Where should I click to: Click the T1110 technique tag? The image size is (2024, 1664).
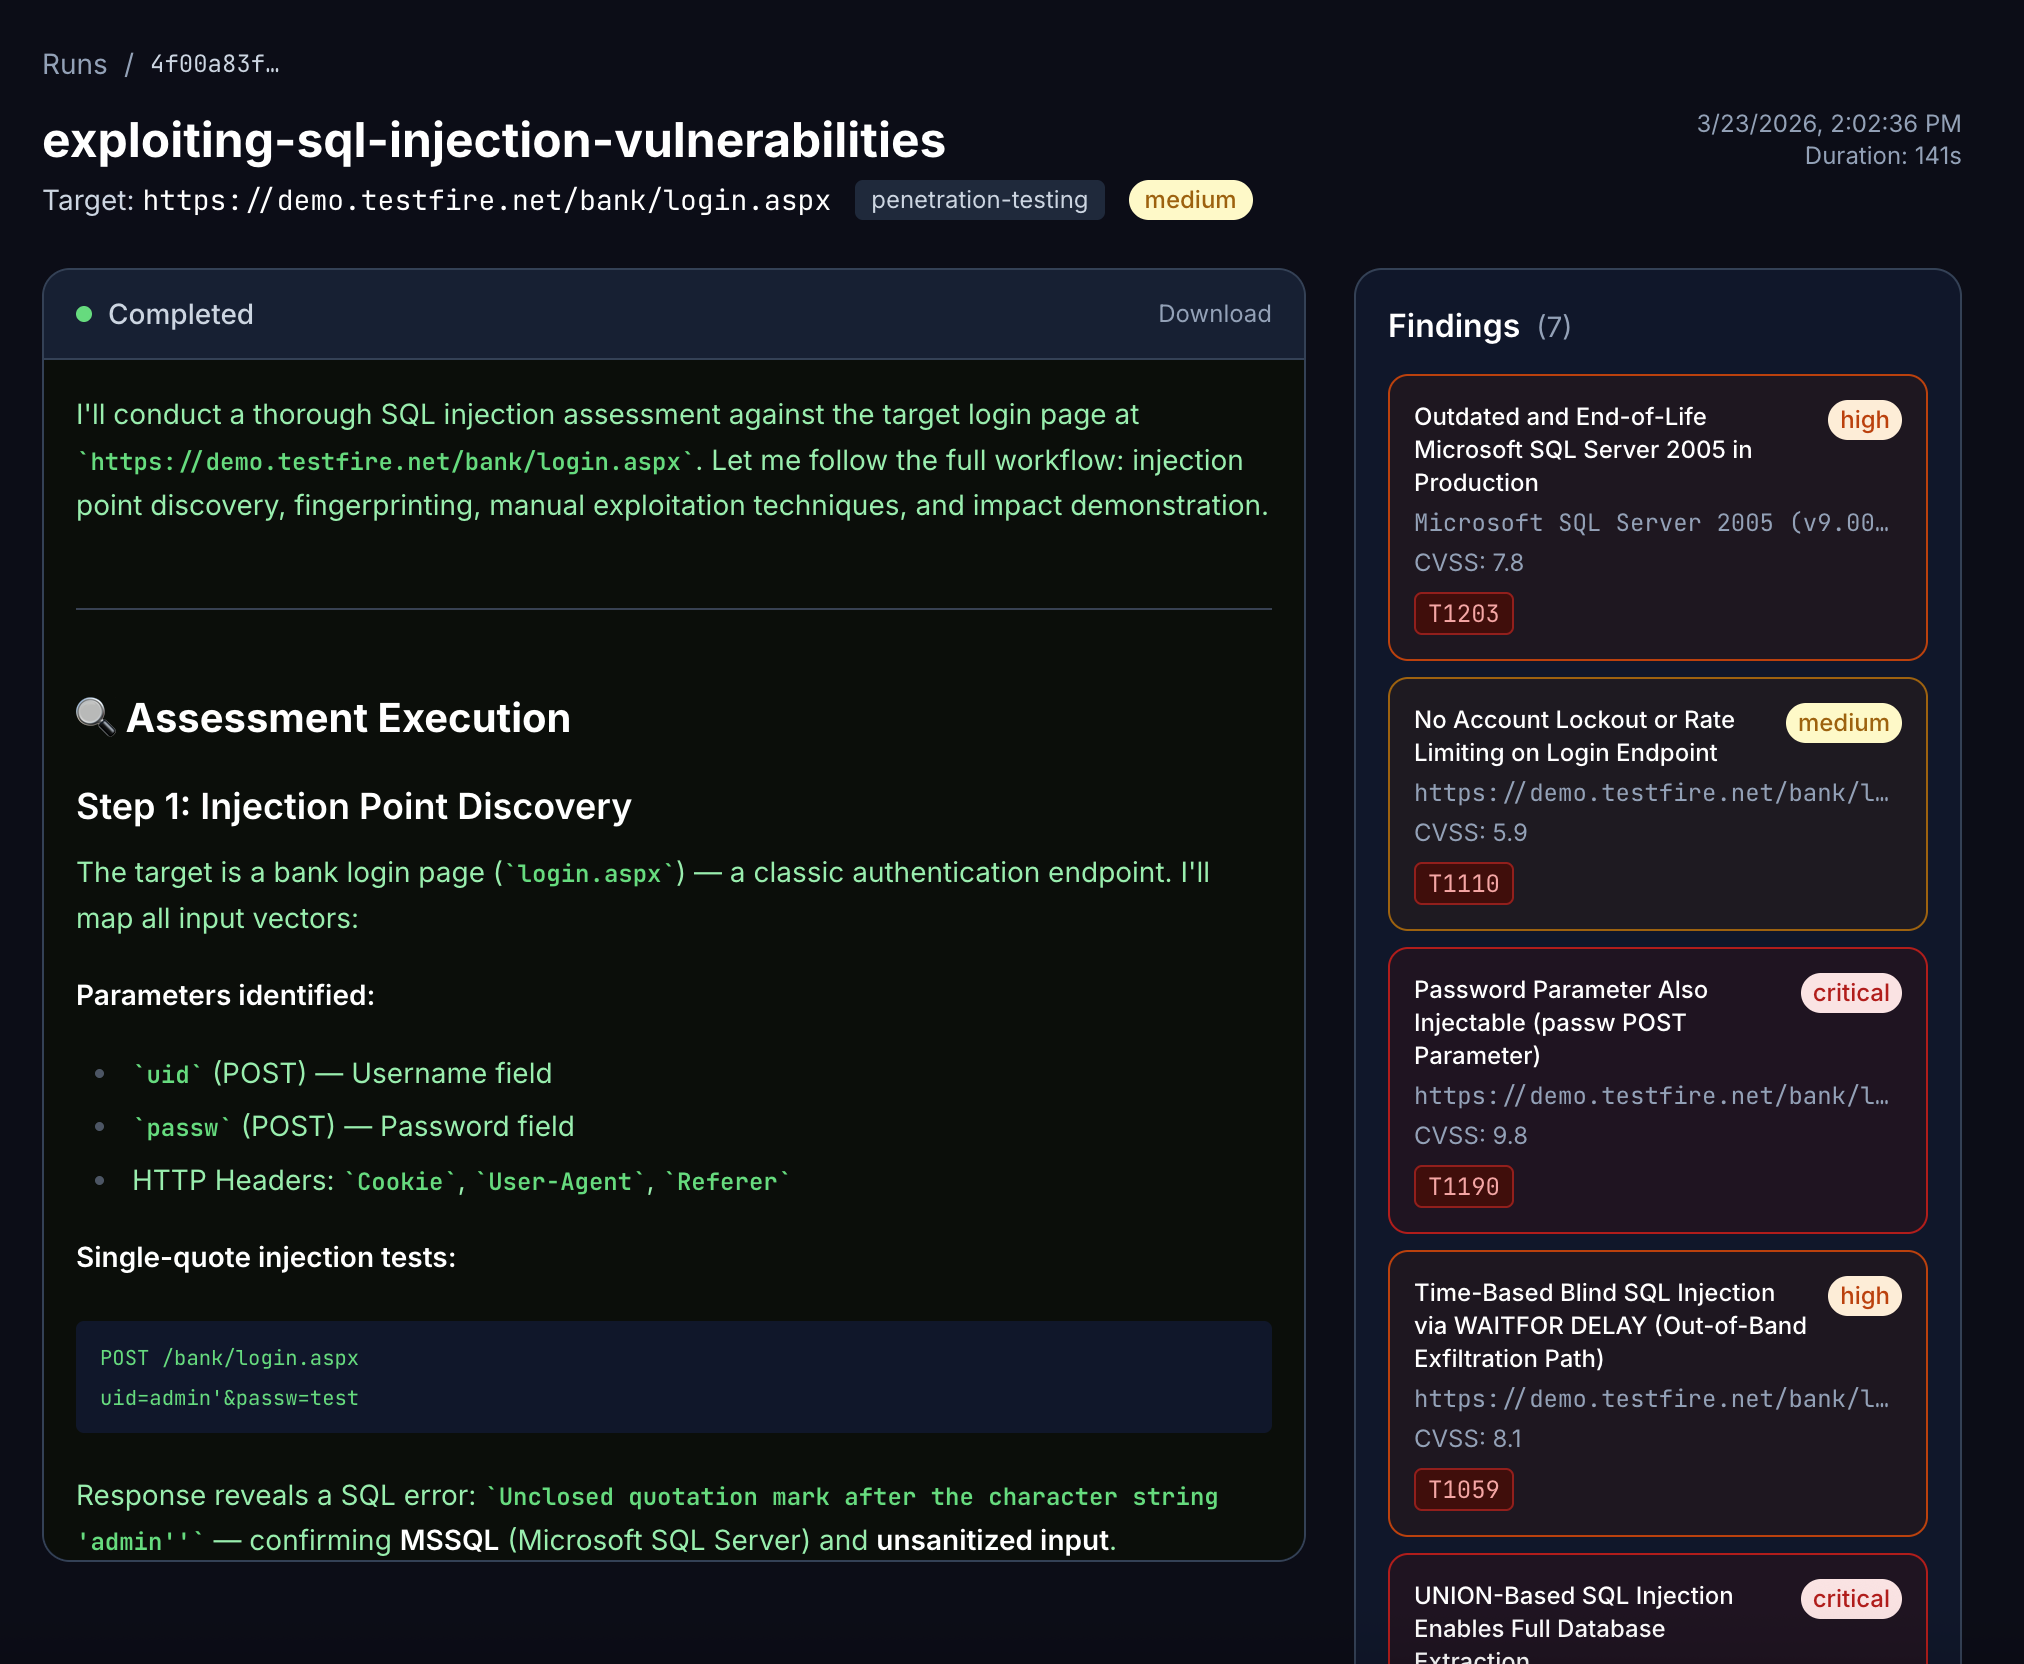pos(1463,884)
